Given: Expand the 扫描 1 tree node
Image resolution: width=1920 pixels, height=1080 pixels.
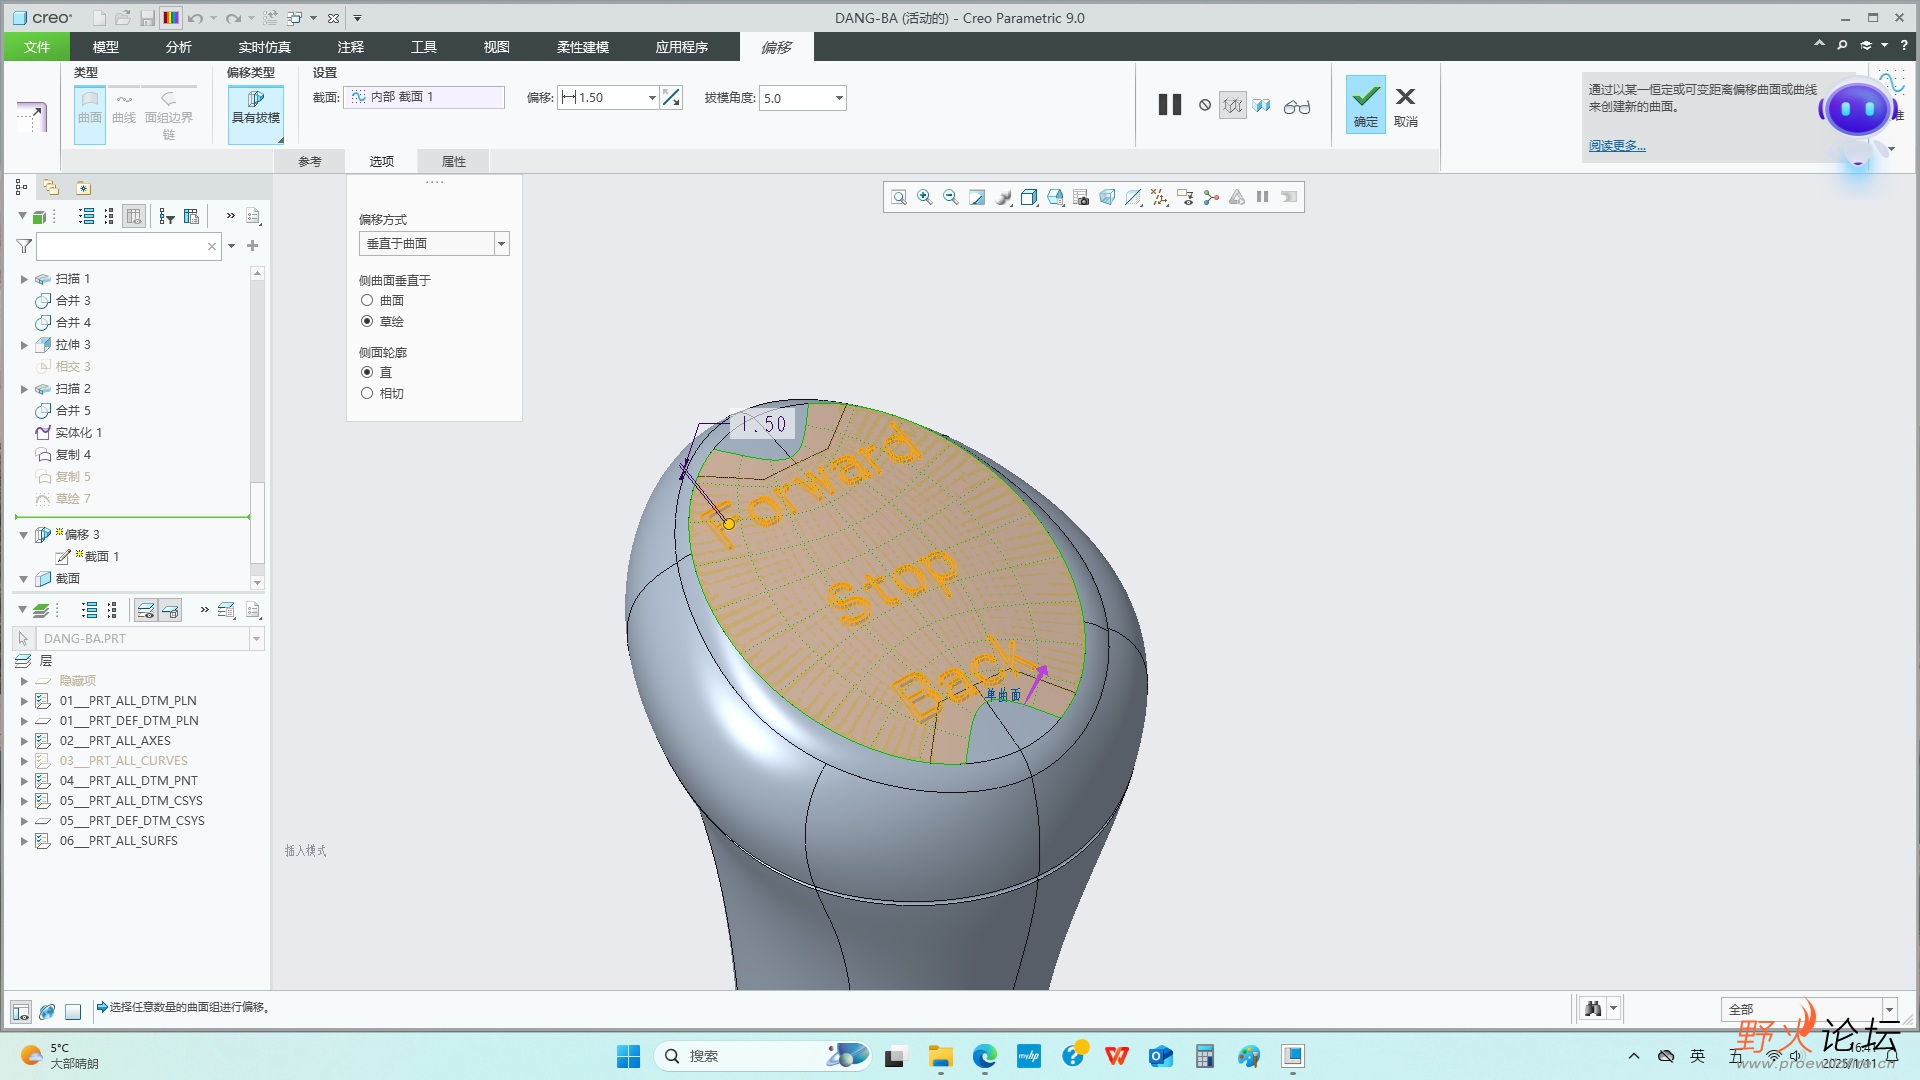Looking at the screenshot, I should pos(24,279).
